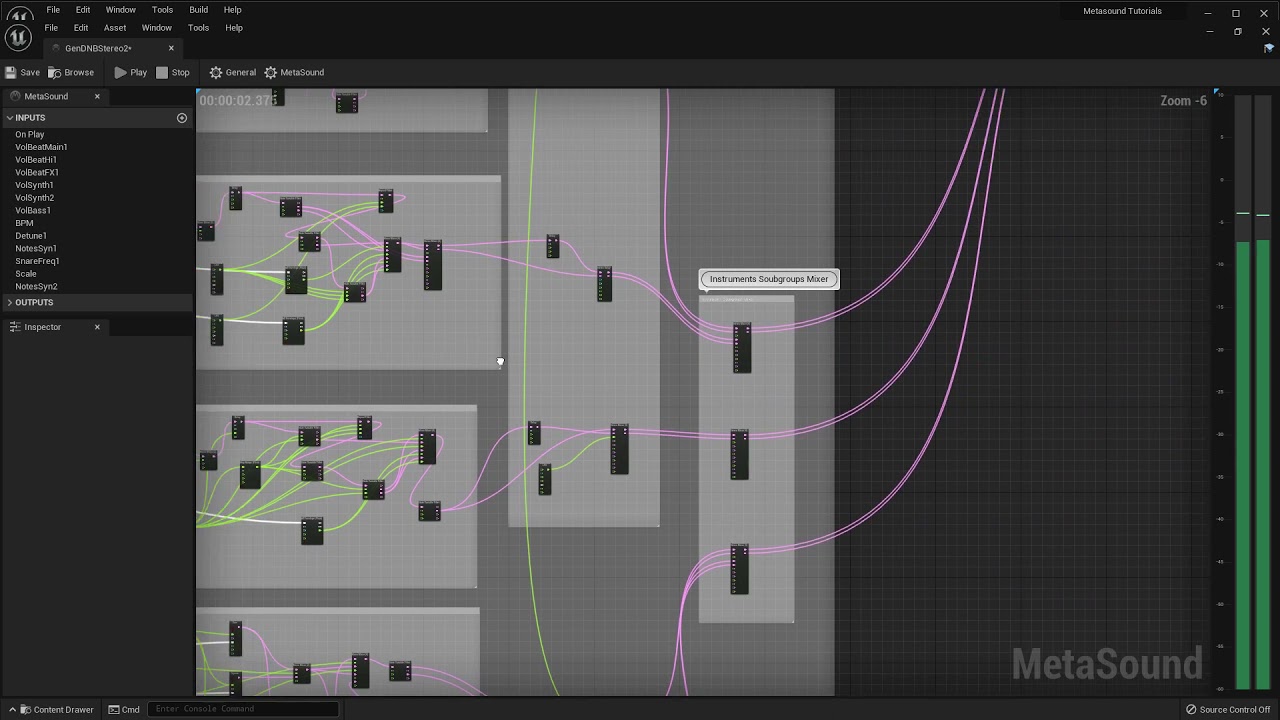This screenshot has width=1280, height=720.
Task: Open the Build menu in main editor
Action: tap(198, 10)
